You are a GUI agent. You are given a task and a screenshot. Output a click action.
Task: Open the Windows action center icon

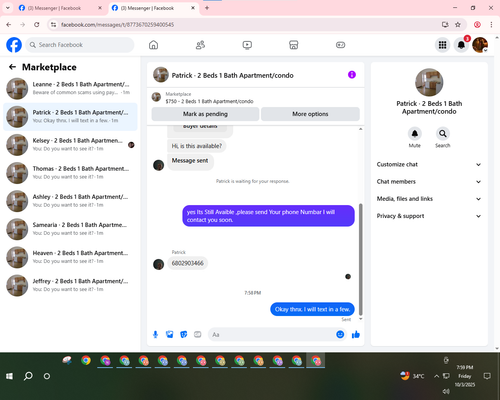coord(487,376)
